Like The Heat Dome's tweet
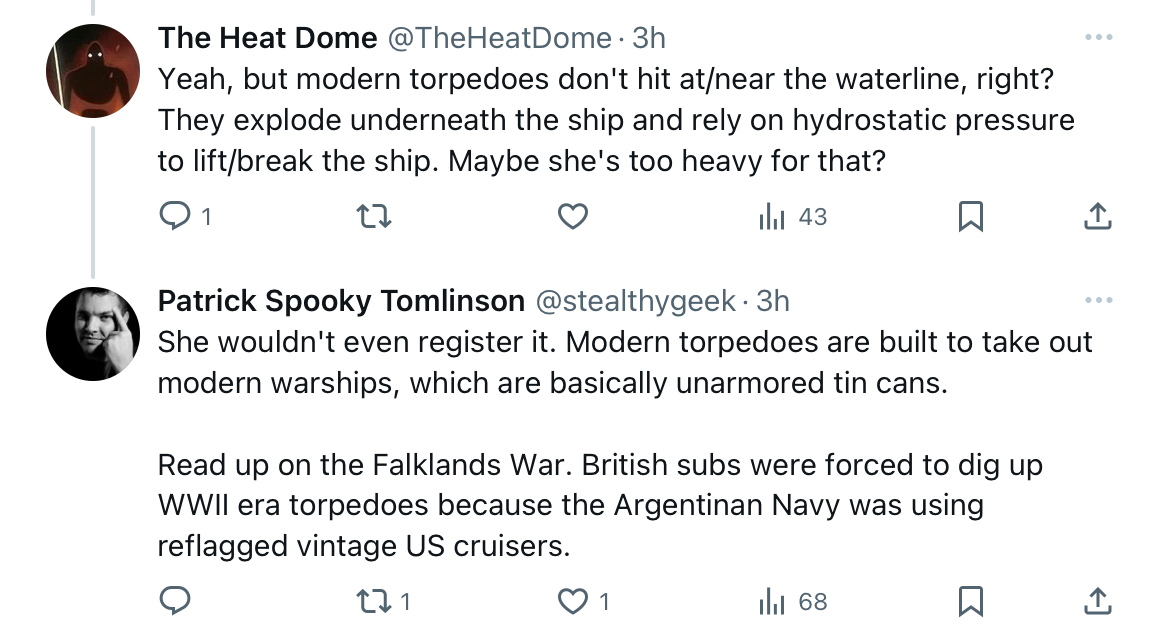This screenshot has width=1159, height=638. point(573,217)
